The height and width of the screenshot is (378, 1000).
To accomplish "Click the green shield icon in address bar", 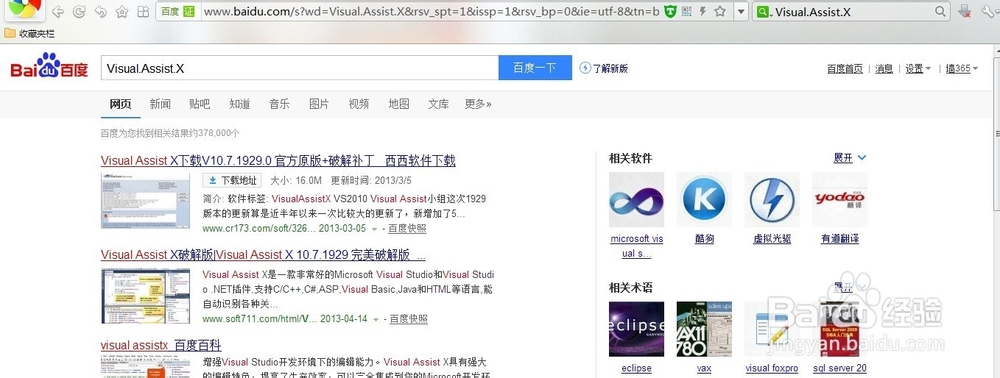I will pyautogui.click(x=669, y=11).
